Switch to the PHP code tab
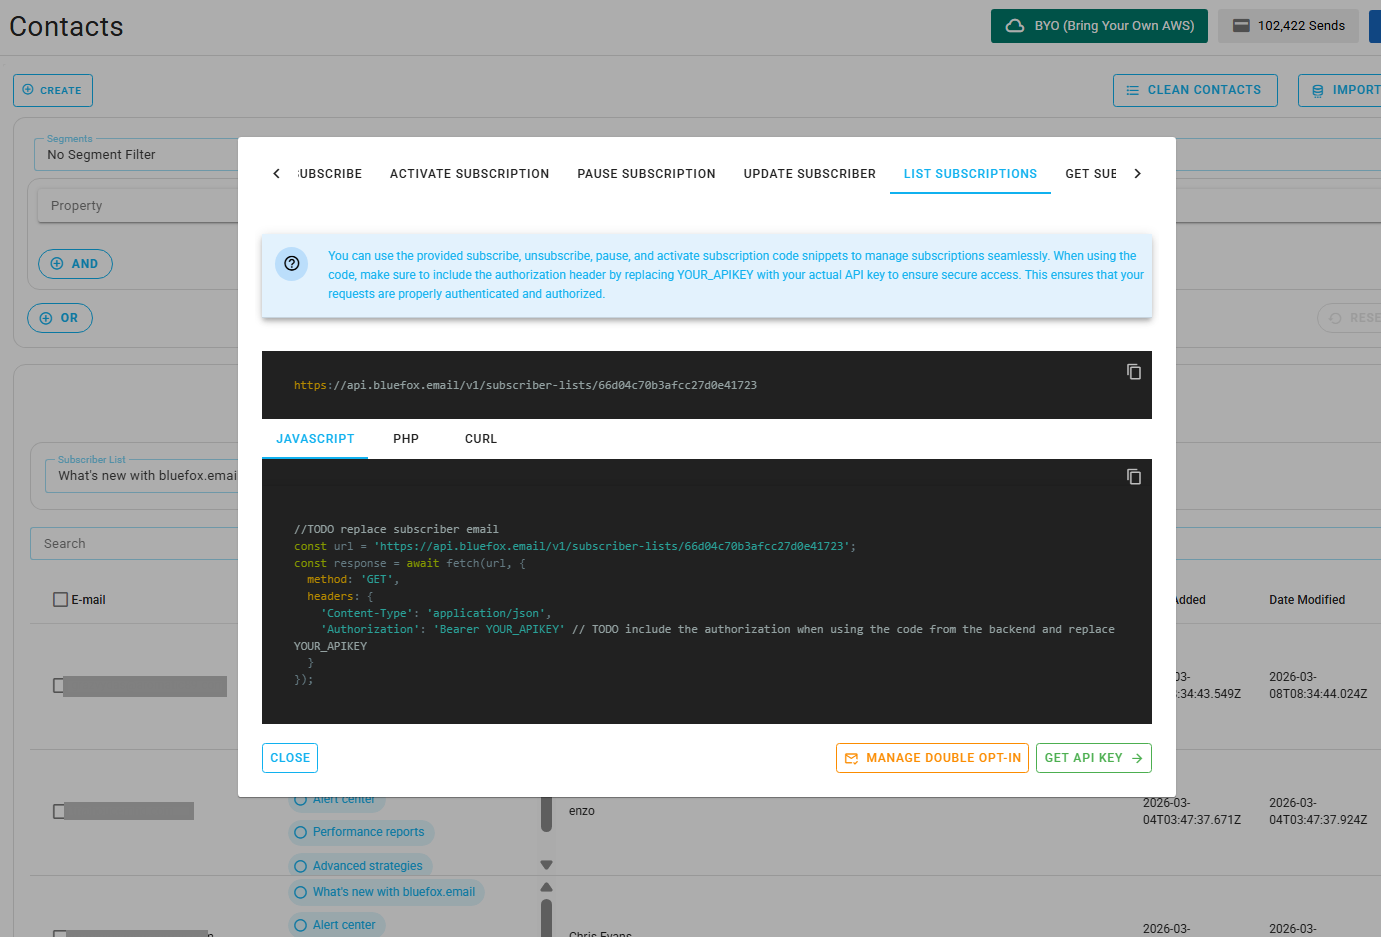The image size is (1381, 937). tap(406, 438)
